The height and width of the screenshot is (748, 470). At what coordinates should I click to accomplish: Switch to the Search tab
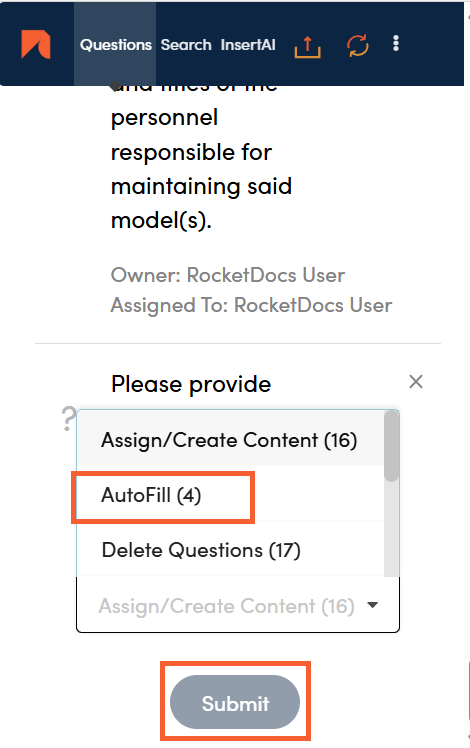point(186,45)
